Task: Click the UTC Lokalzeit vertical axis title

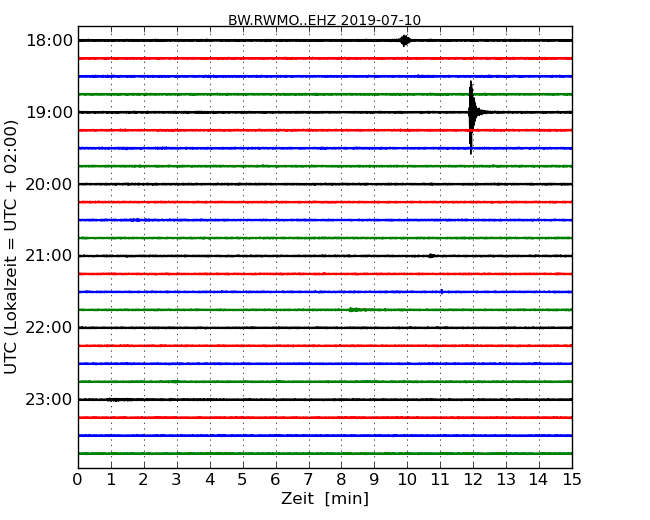Action: pos(11,247)
